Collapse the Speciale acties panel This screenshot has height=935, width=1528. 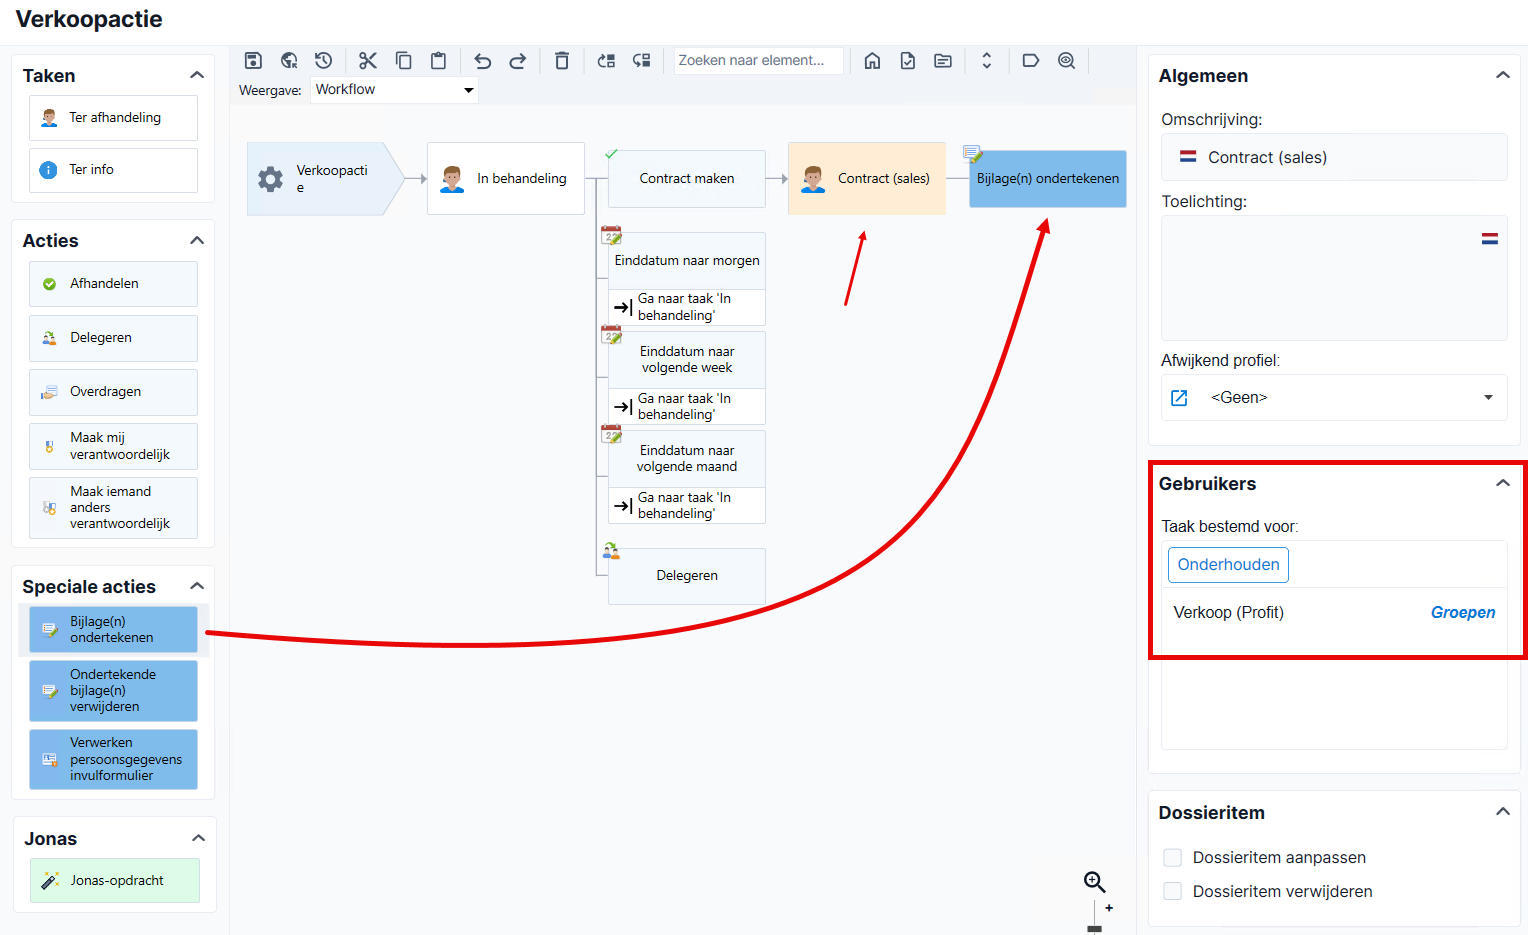click(x=197, y=586)
